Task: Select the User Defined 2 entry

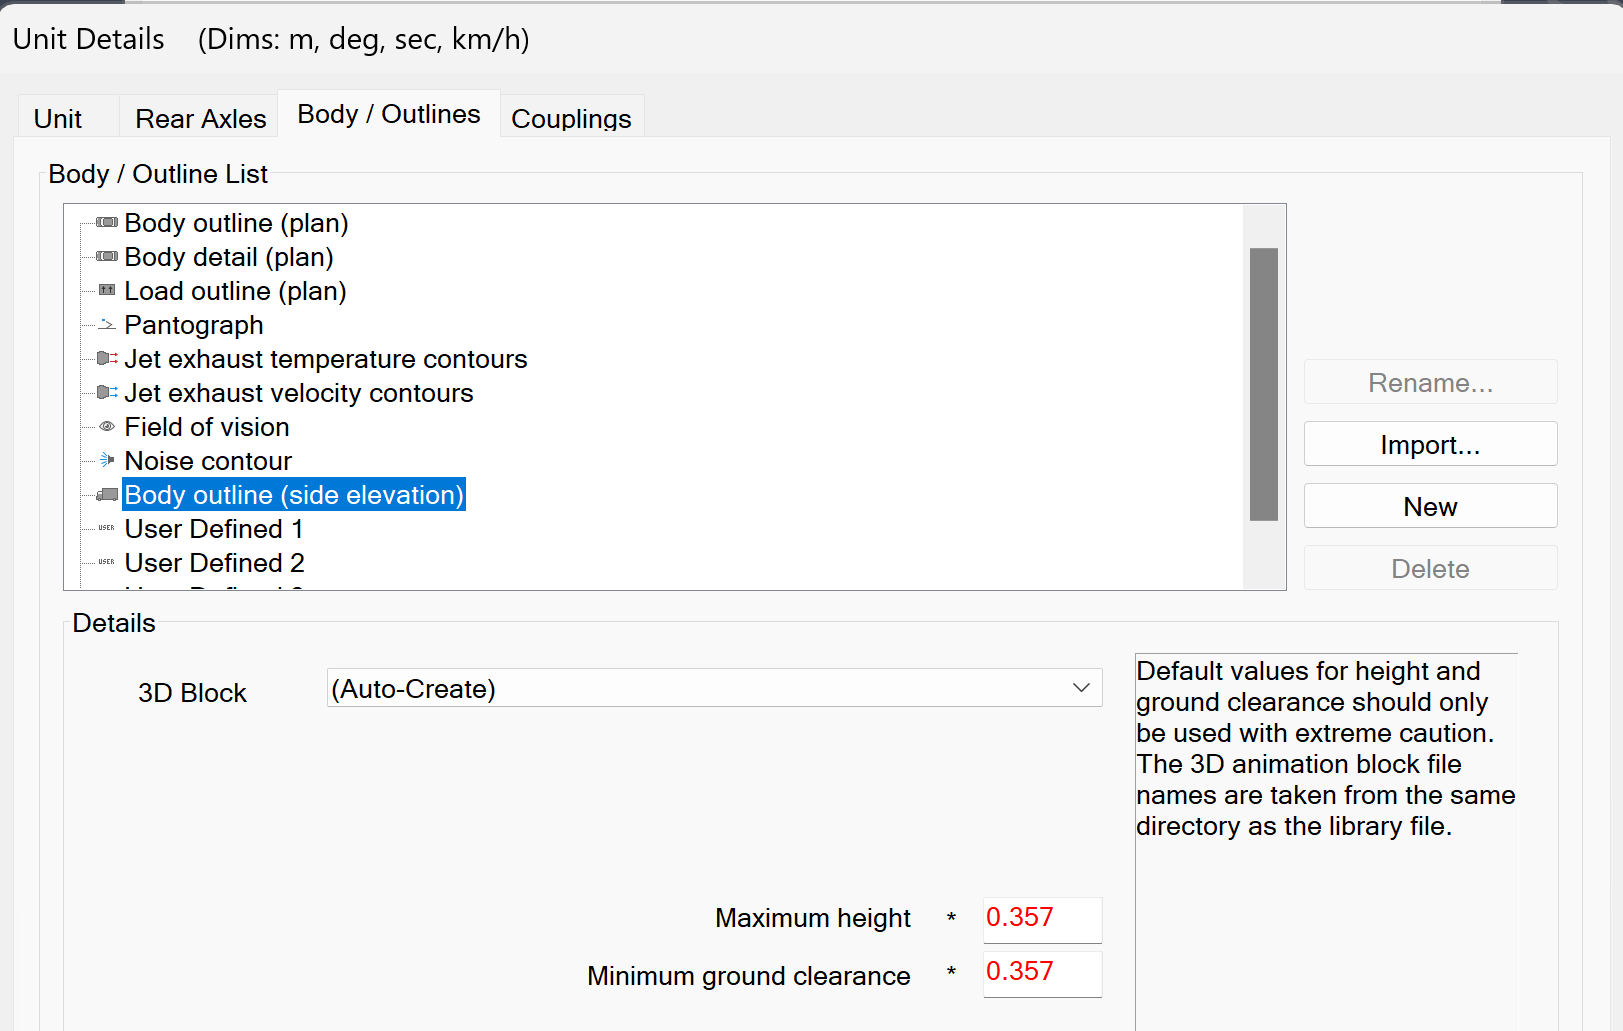Action: (214, 563)
